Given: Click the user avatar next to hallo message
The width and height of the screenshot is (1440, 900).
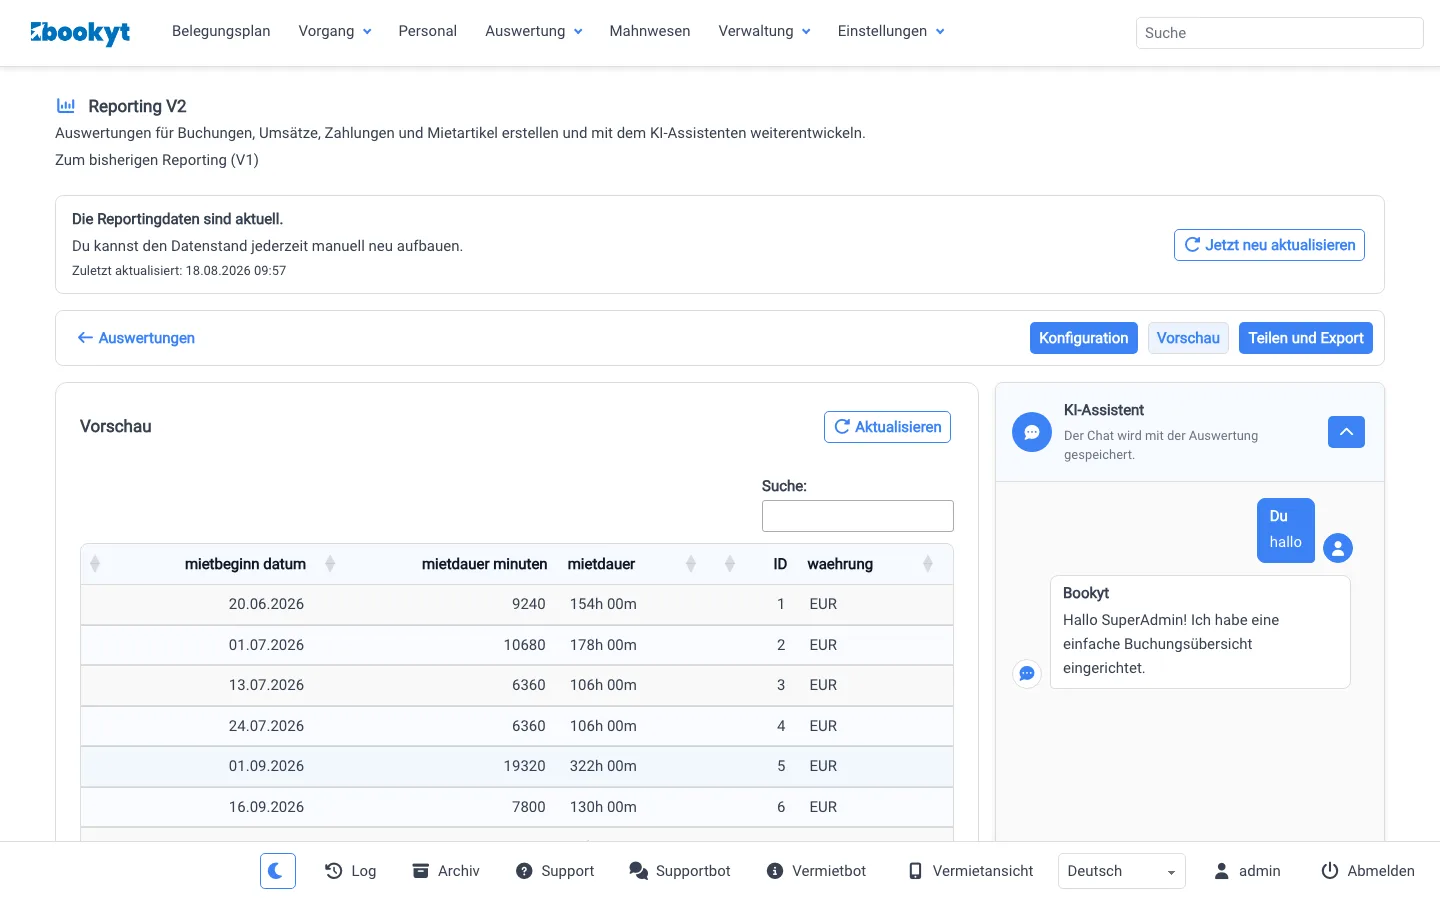Looking at the screenshot, I should click(1338, 547).
